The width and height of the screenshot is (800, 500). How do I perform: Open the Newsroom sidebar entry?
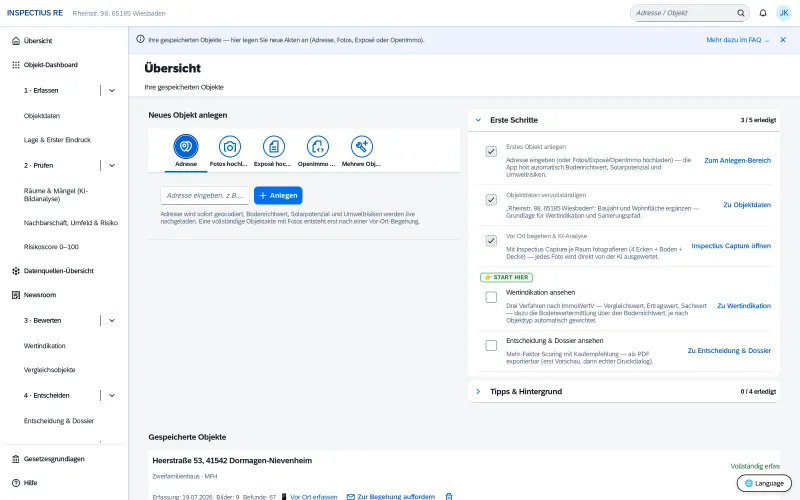coord(40,295)
